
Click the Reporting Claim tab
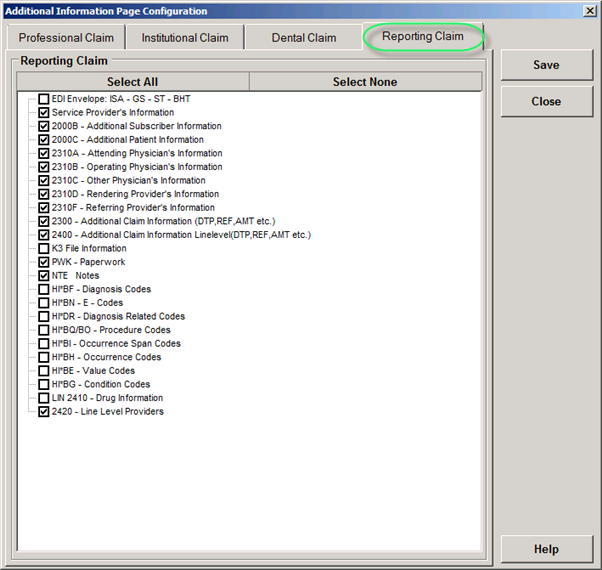click(422, 37)
